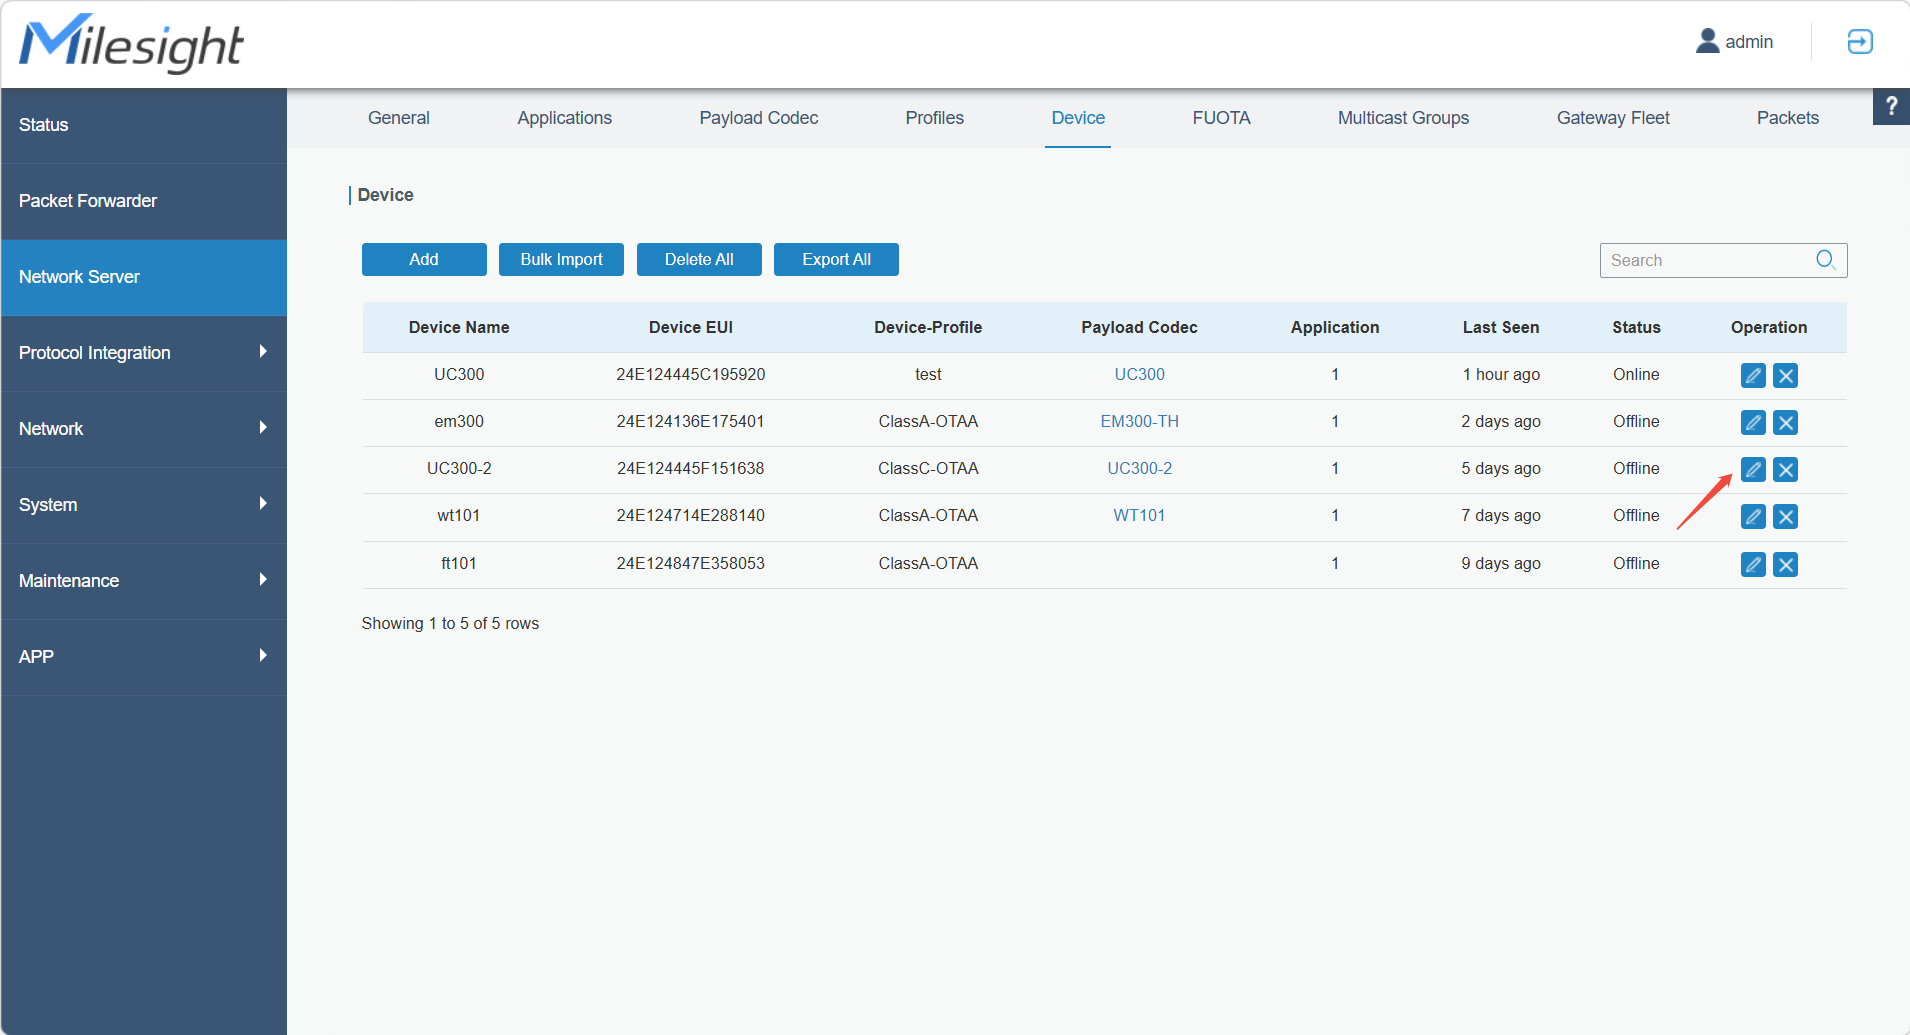Viewport: 1910px width, 1035px height.
Task: Click the ClassC-OTAA device profile cell
Action: coord(928,468)
